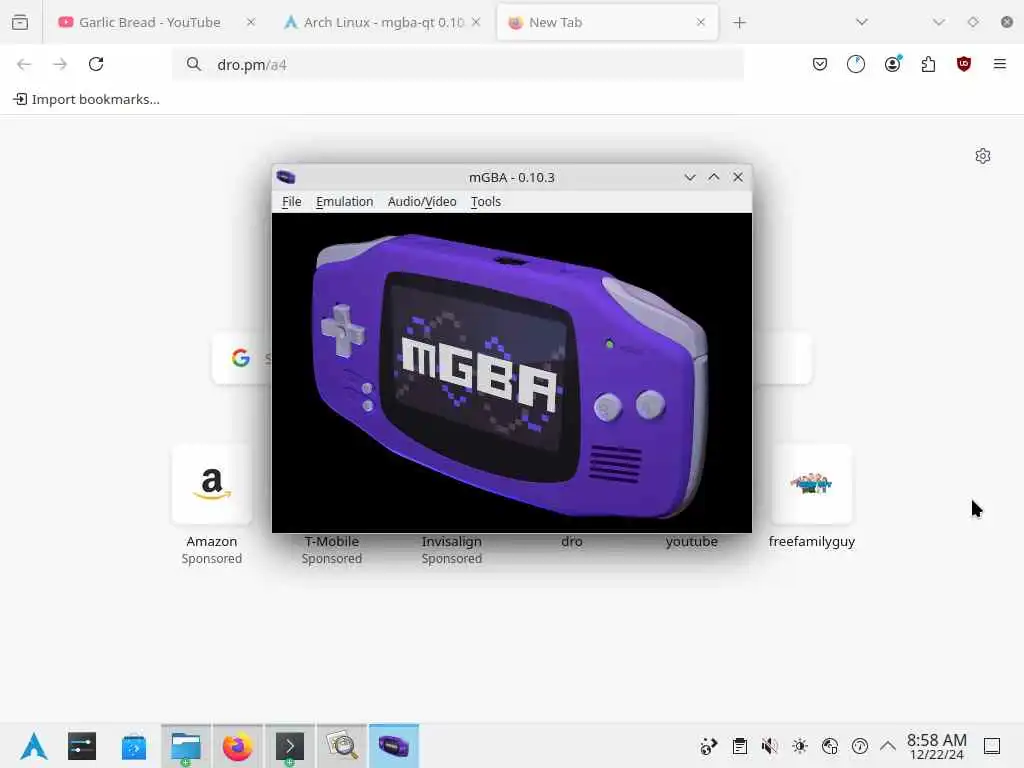
Task: Select the mGBA taskbar entry
Action: click(394, 746)
